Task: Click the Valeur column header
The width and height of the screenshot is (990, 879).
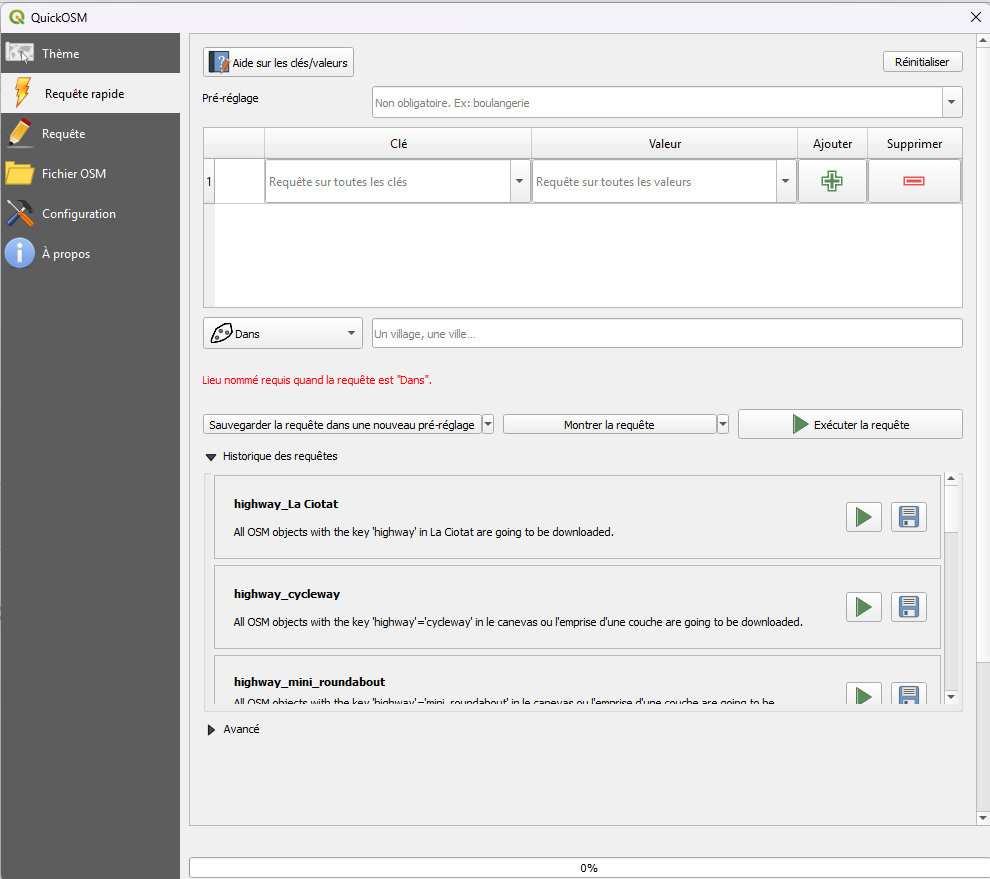Action: point(665,143)
